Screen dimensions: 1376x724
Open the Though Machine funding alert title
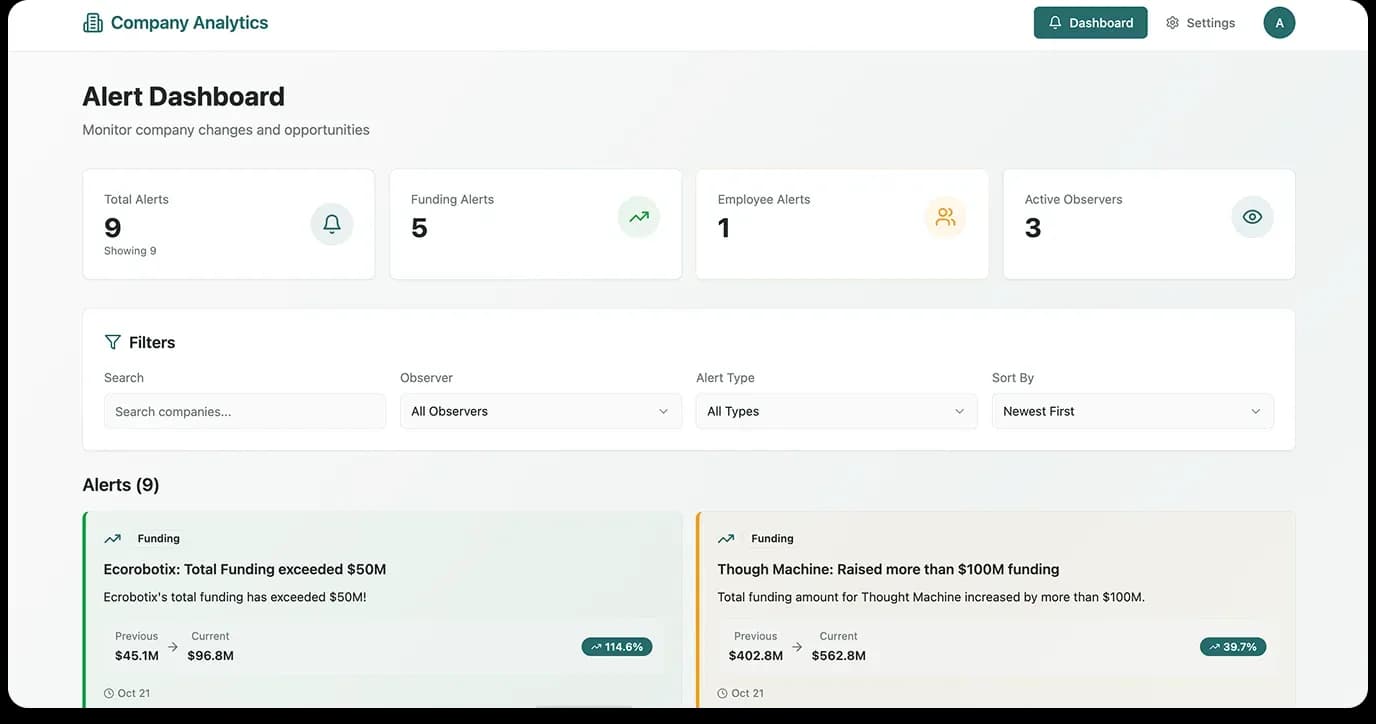click(888, 569)
